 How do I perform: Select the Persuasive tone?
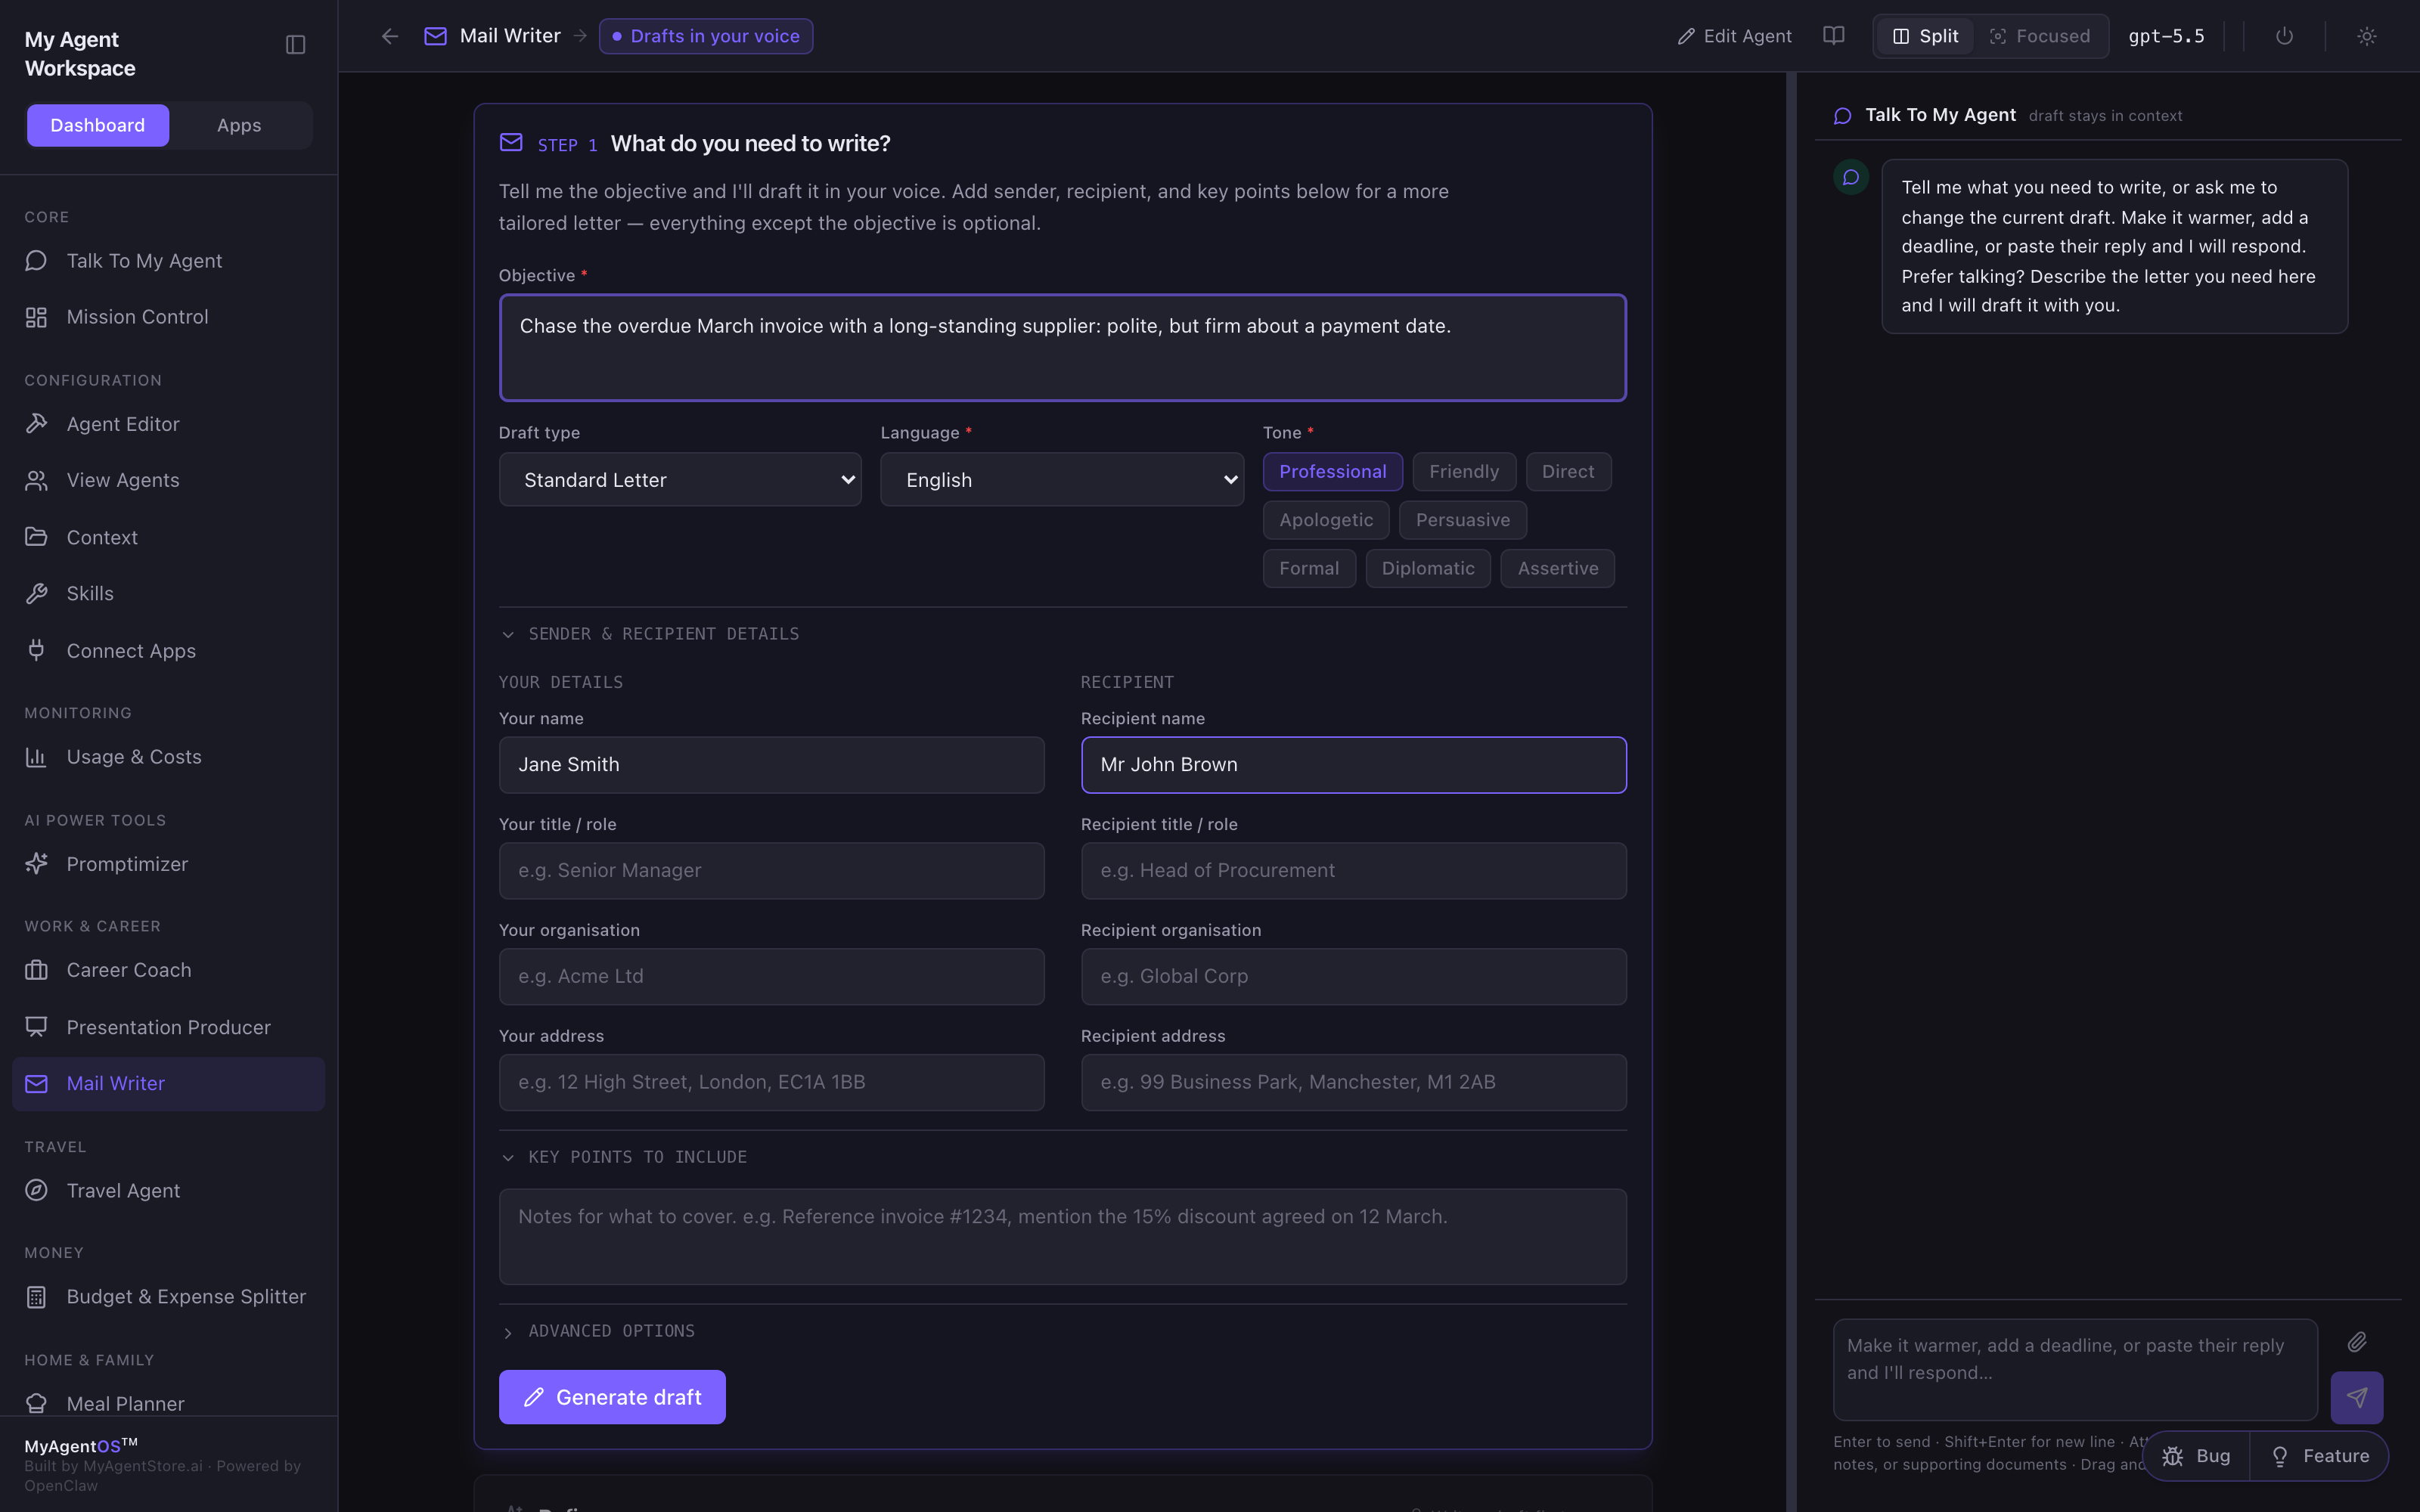click(x=1462, y=520)
